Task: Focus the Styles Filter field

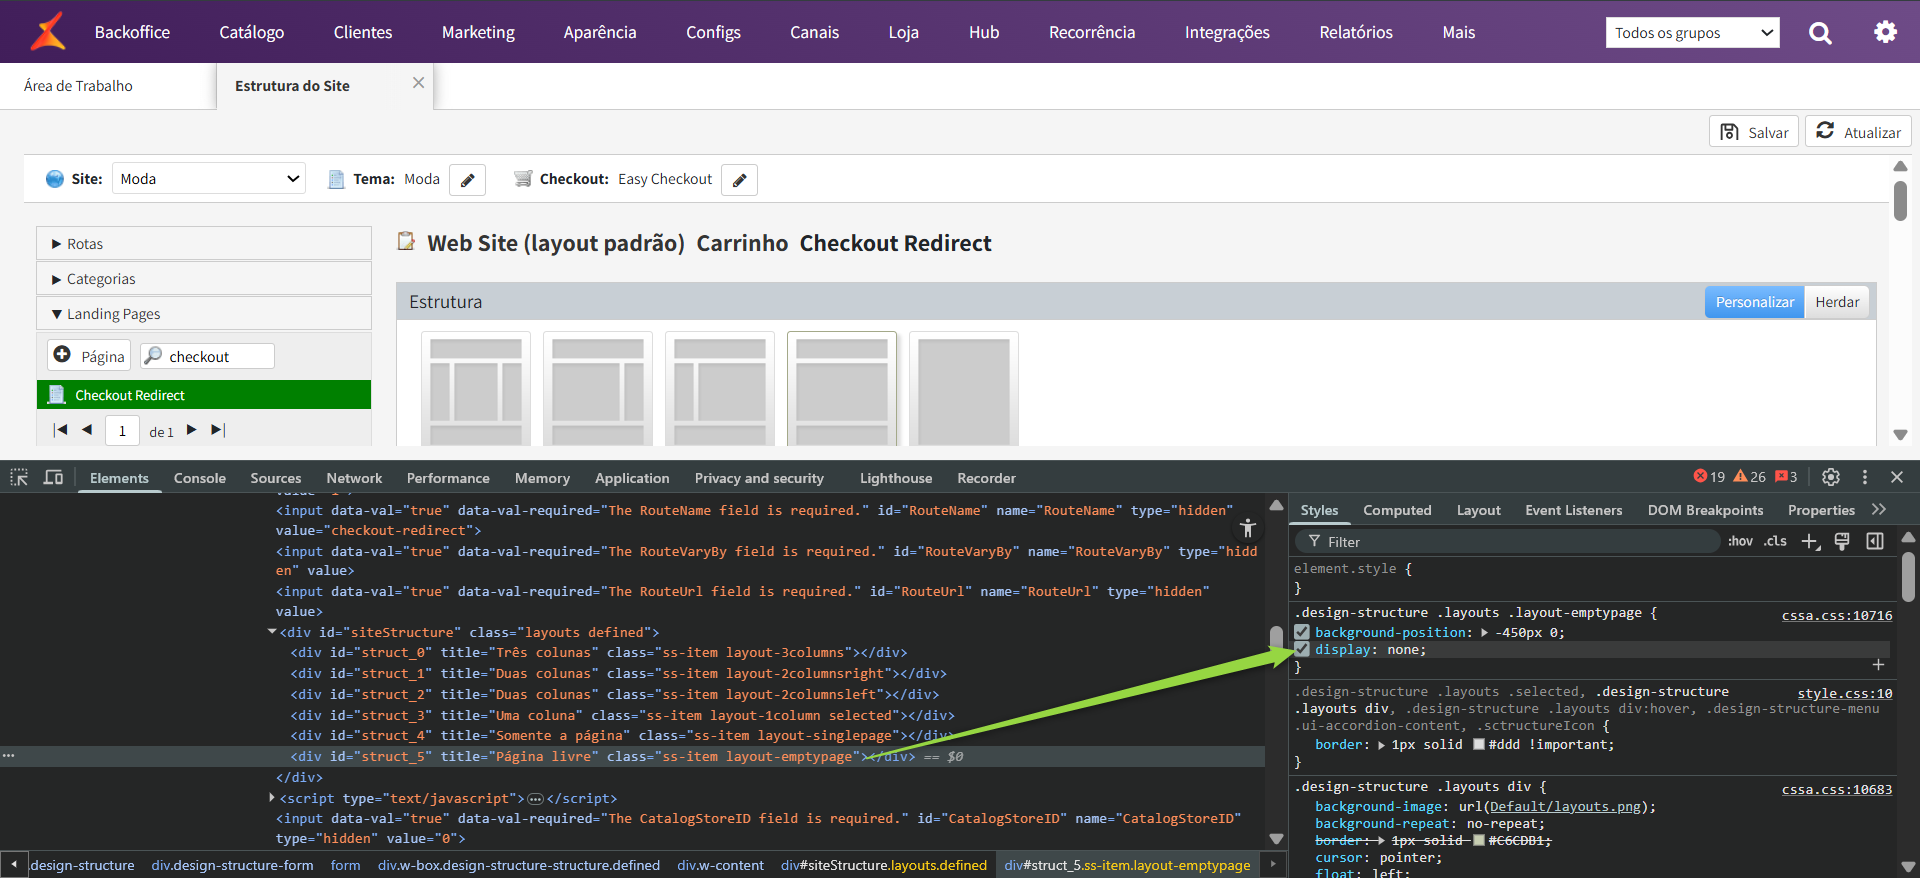Action: (x=1508, y=541)
